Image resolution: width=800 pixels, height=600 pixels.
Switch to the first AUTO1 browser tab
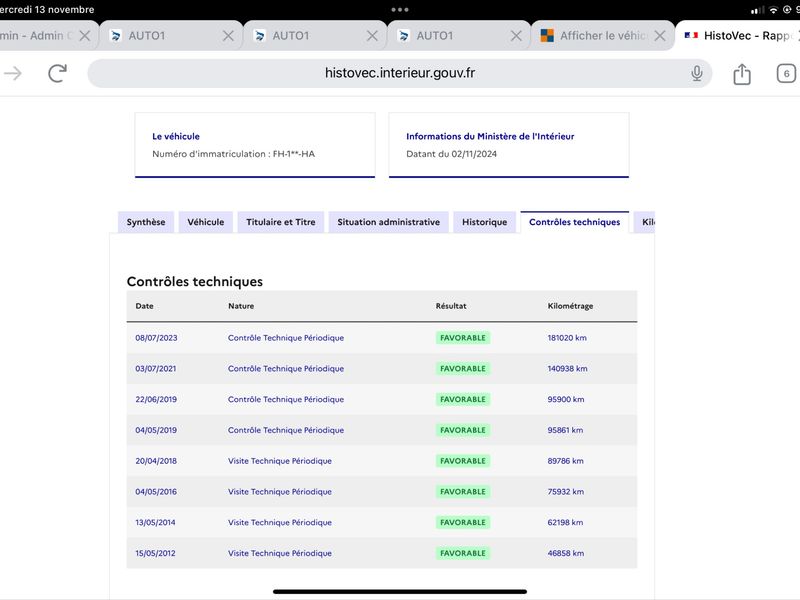click(x=170, y=35)
